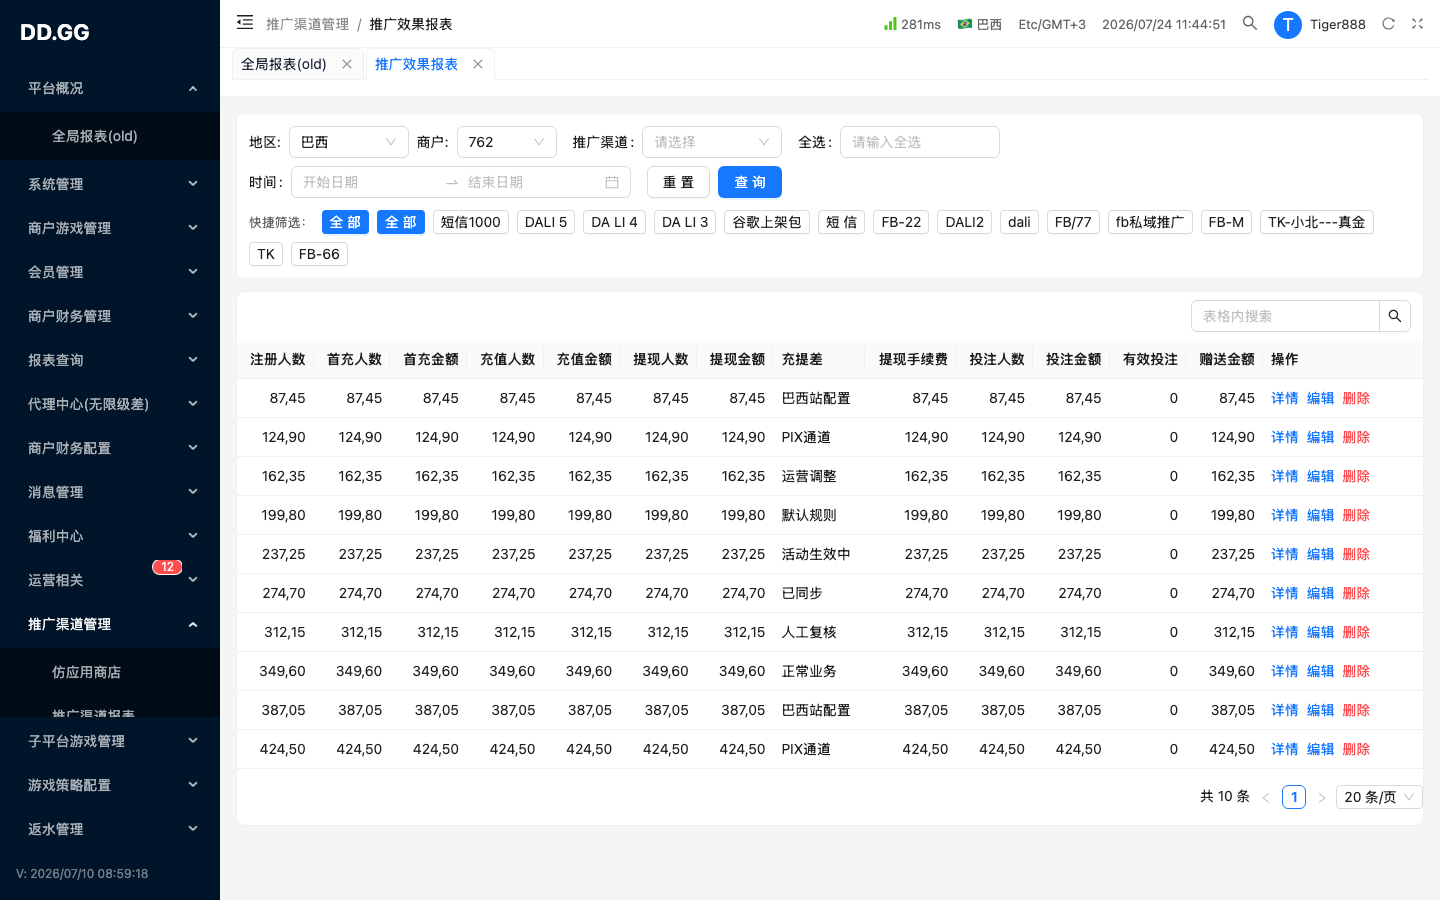Screen dimensions: 1440x900
Task: Open 商户 dropdown showing 762
Action: [507, 142]
